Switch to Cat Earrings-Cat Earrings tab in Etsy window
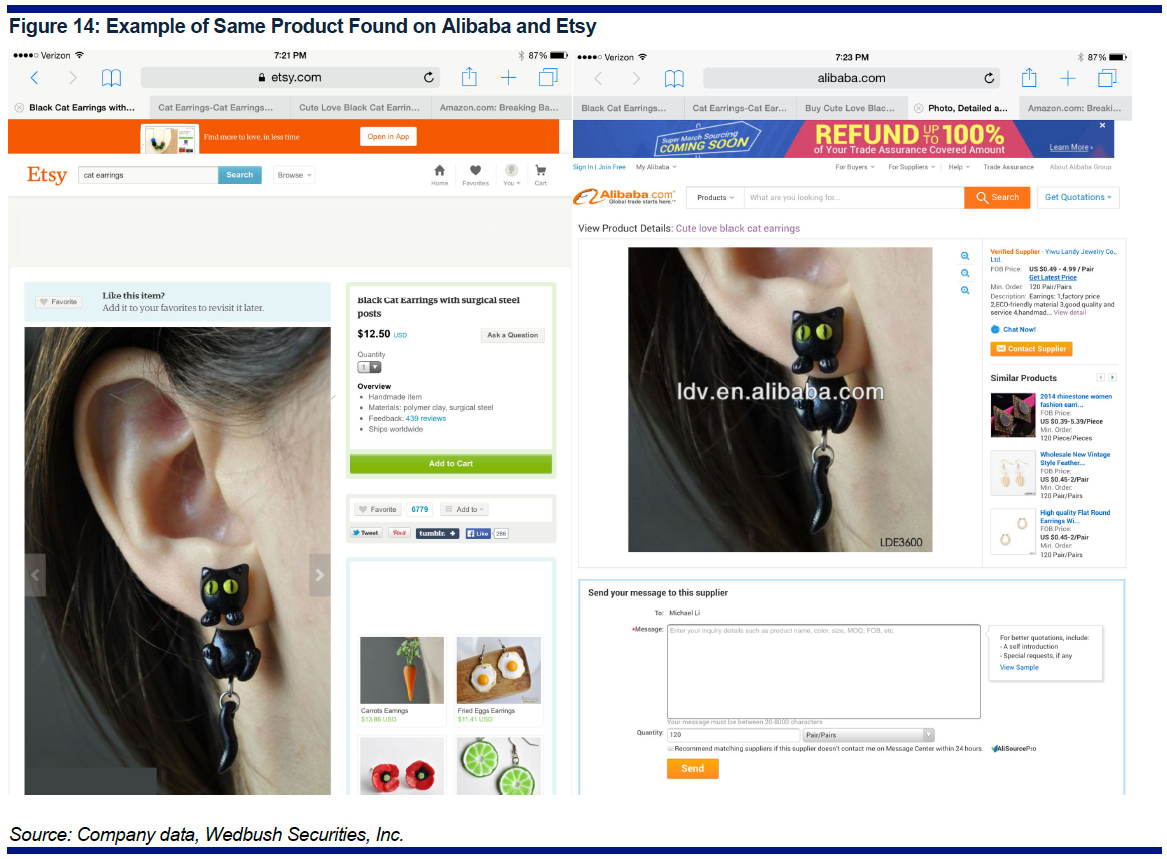Image resolution: width=1167 pixels, height=859 pixels. pos(216,108)
